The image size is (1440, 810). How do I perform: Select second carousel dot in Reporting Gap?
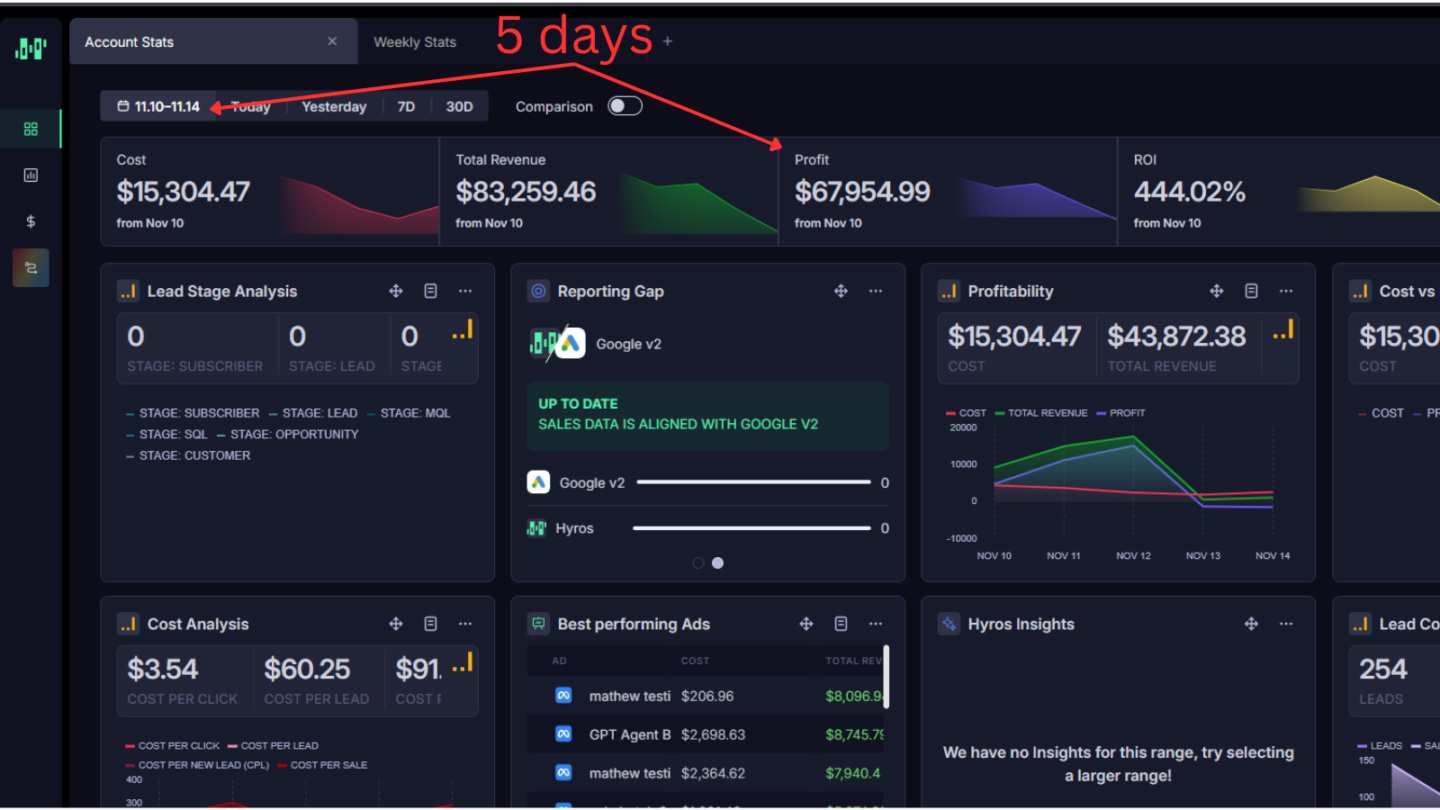(x=717, y=563)
